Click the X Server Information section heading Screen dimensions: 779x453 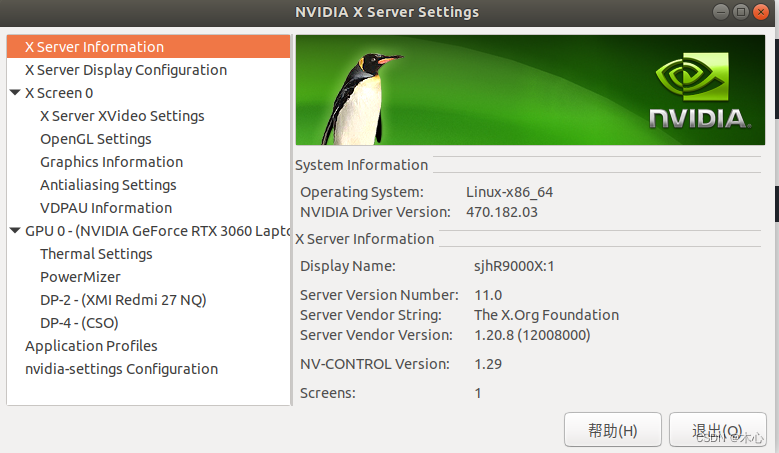point(365,239)
